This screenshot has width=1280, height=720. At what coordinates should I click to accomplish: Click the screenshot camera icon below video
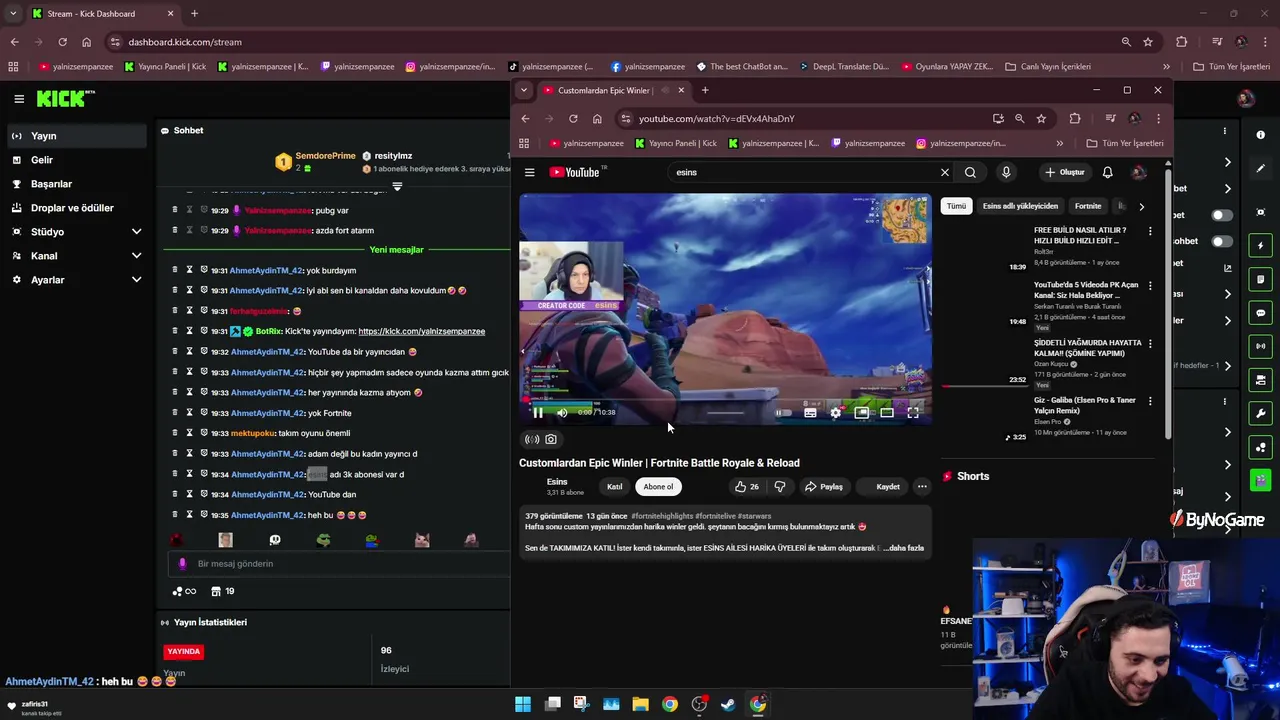551,439
